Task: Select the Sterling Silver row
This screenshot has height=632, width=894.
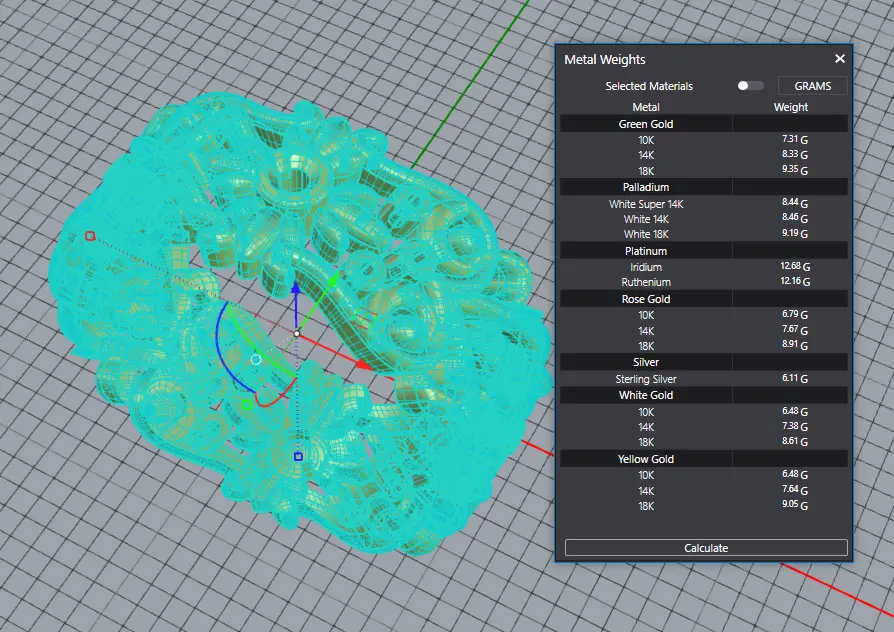Action: (646, 379)
